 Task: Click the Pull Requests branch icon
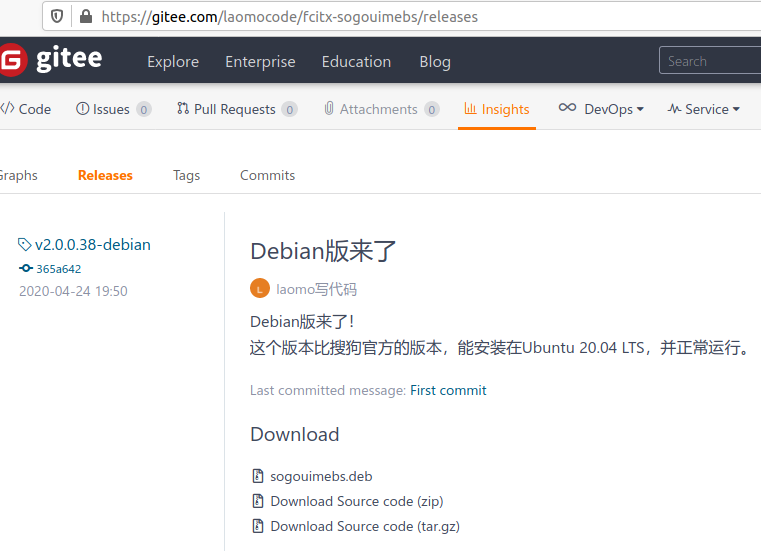tap(183, 108)
